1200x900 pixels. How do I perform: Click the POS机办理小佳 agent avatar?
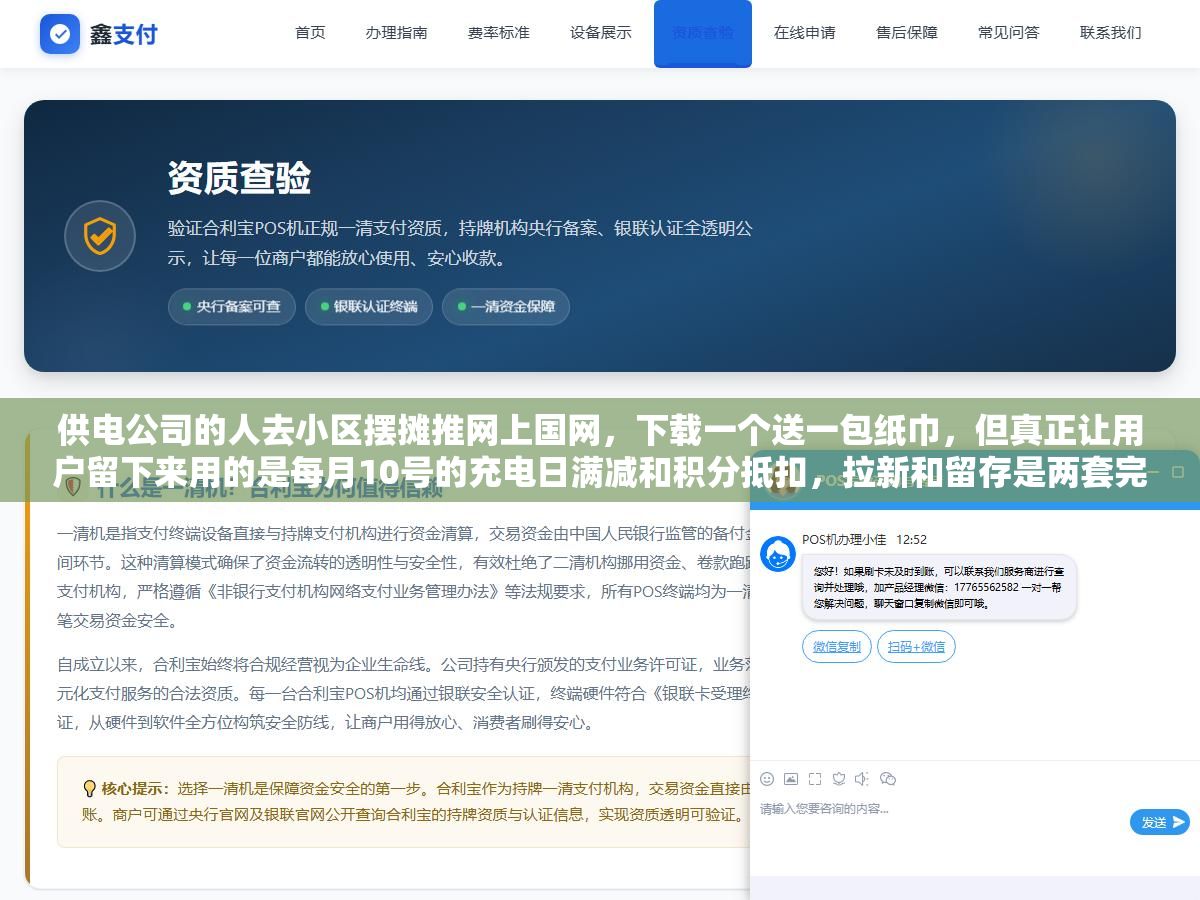pyautogui.click(x=778, y=554)
